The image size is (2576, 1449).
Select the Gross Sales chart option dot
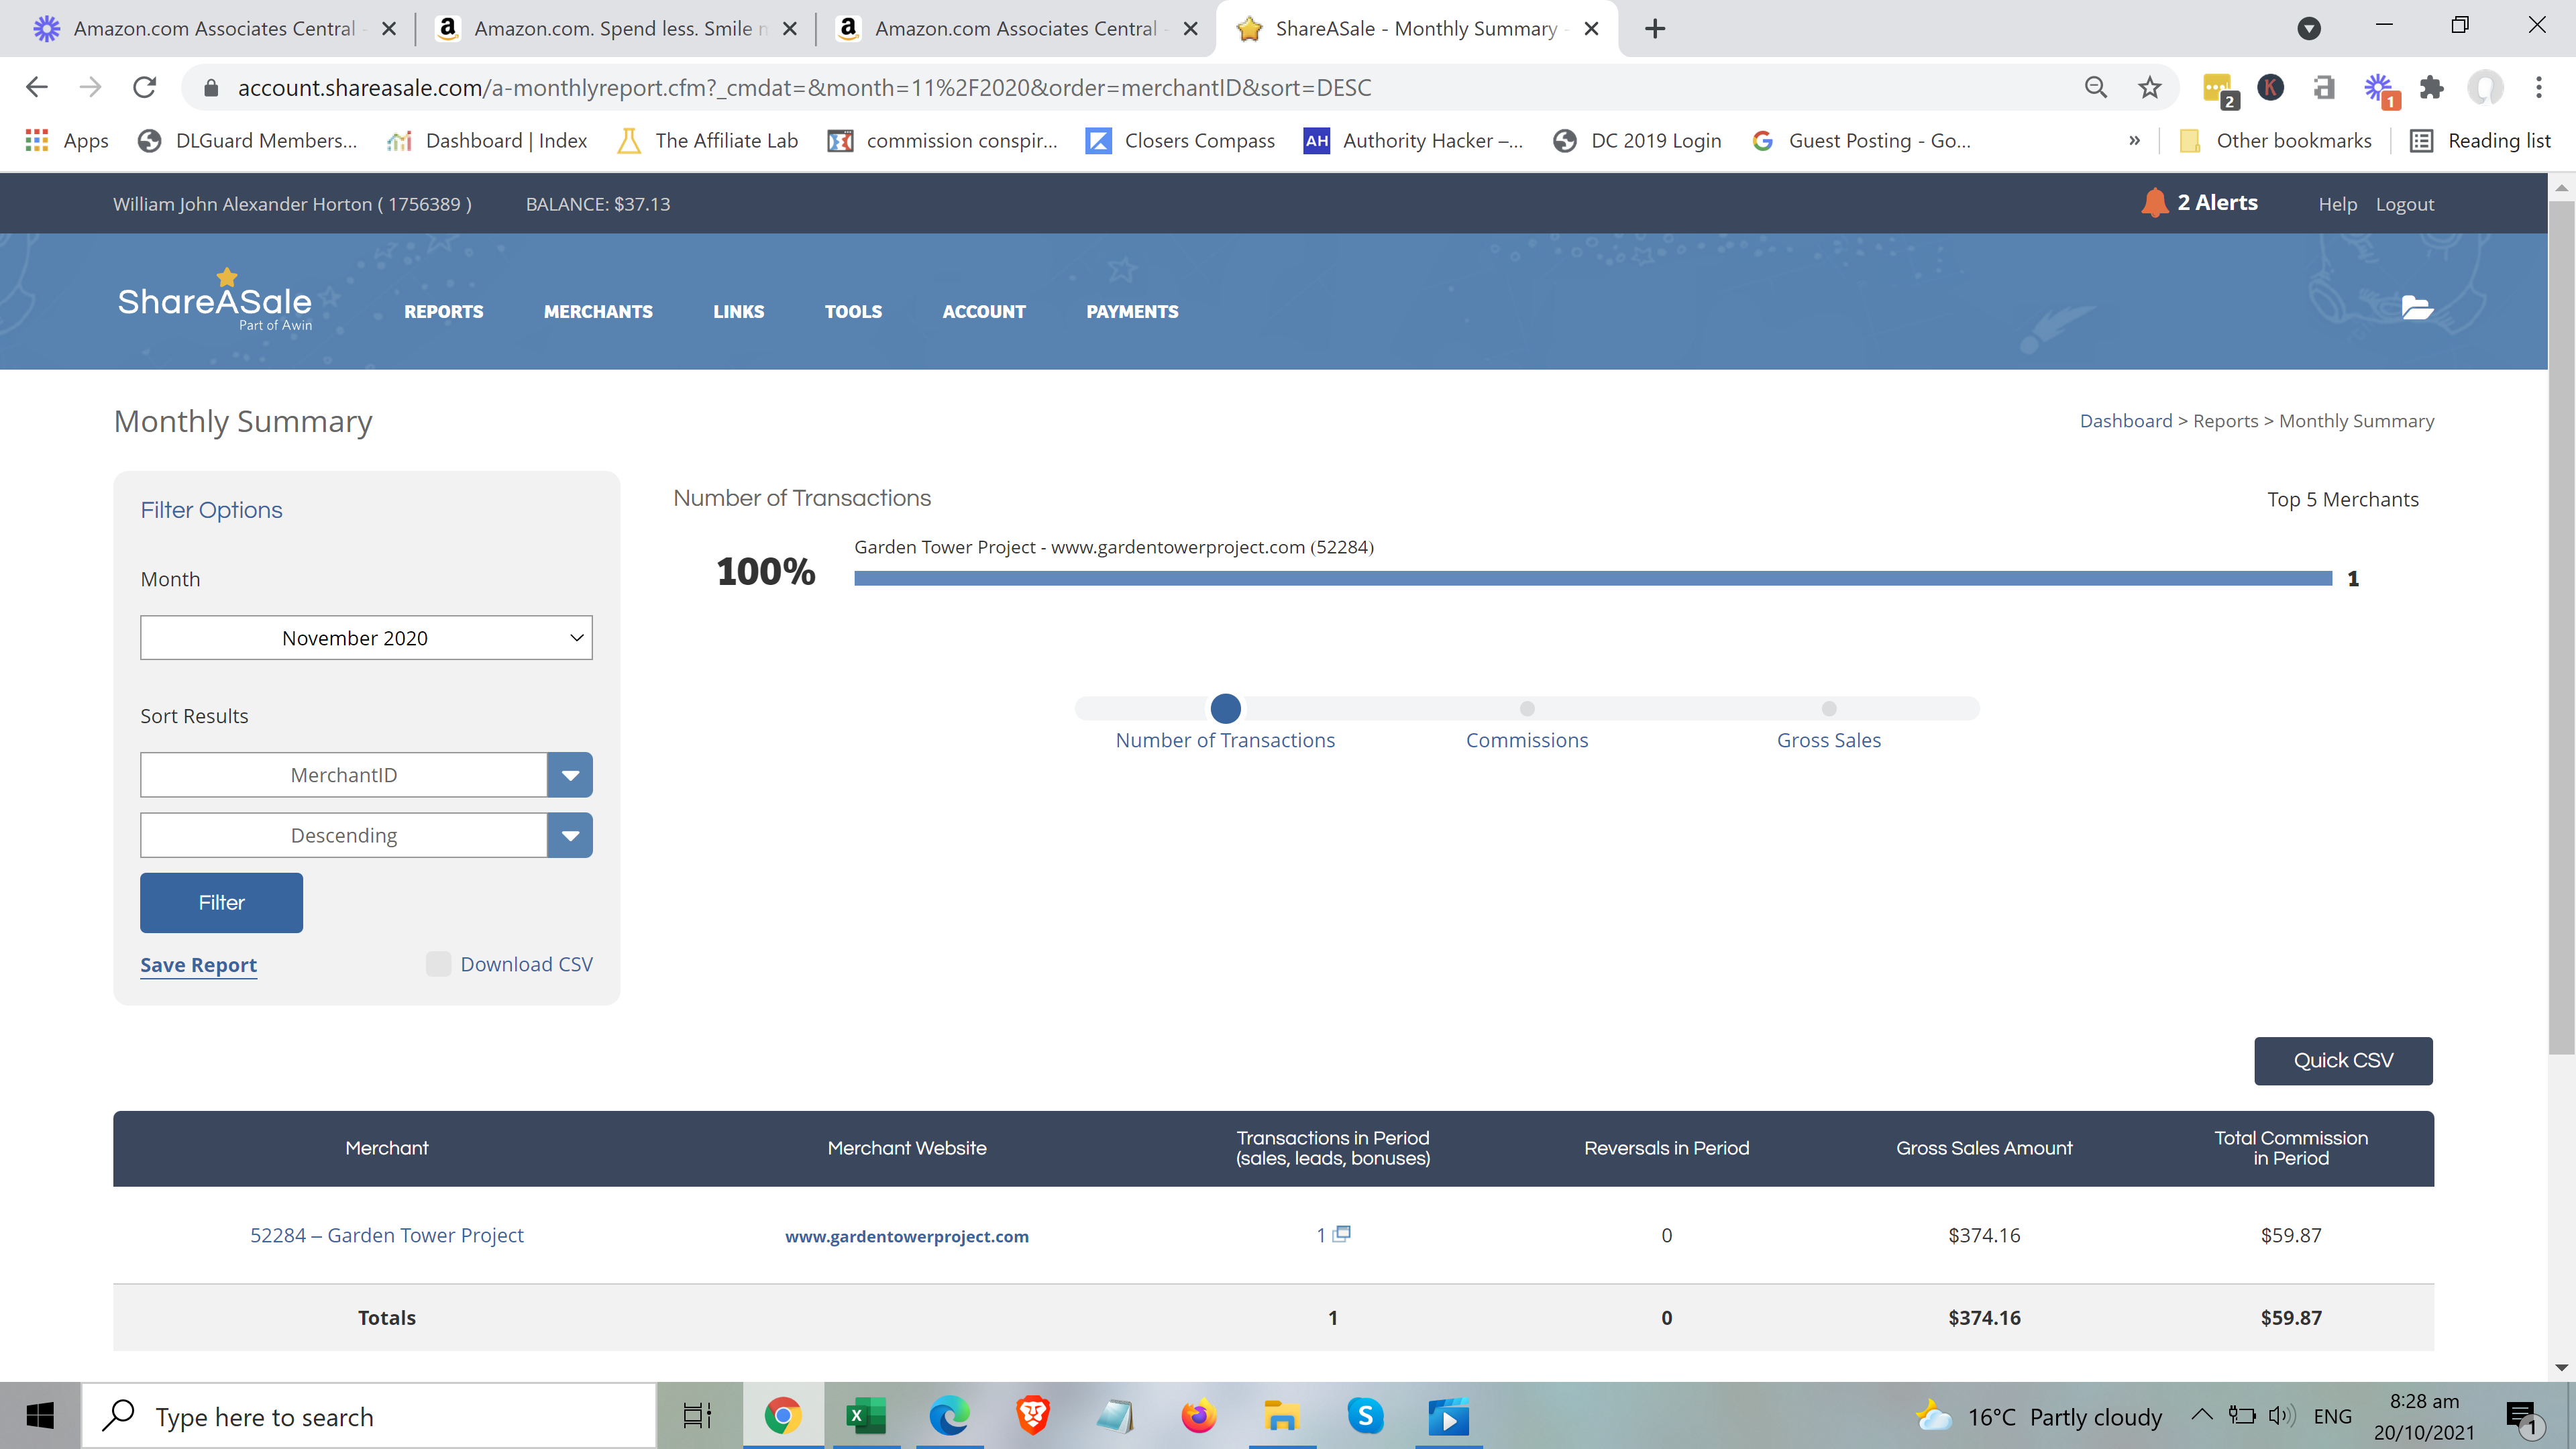tap(1829, 708)
